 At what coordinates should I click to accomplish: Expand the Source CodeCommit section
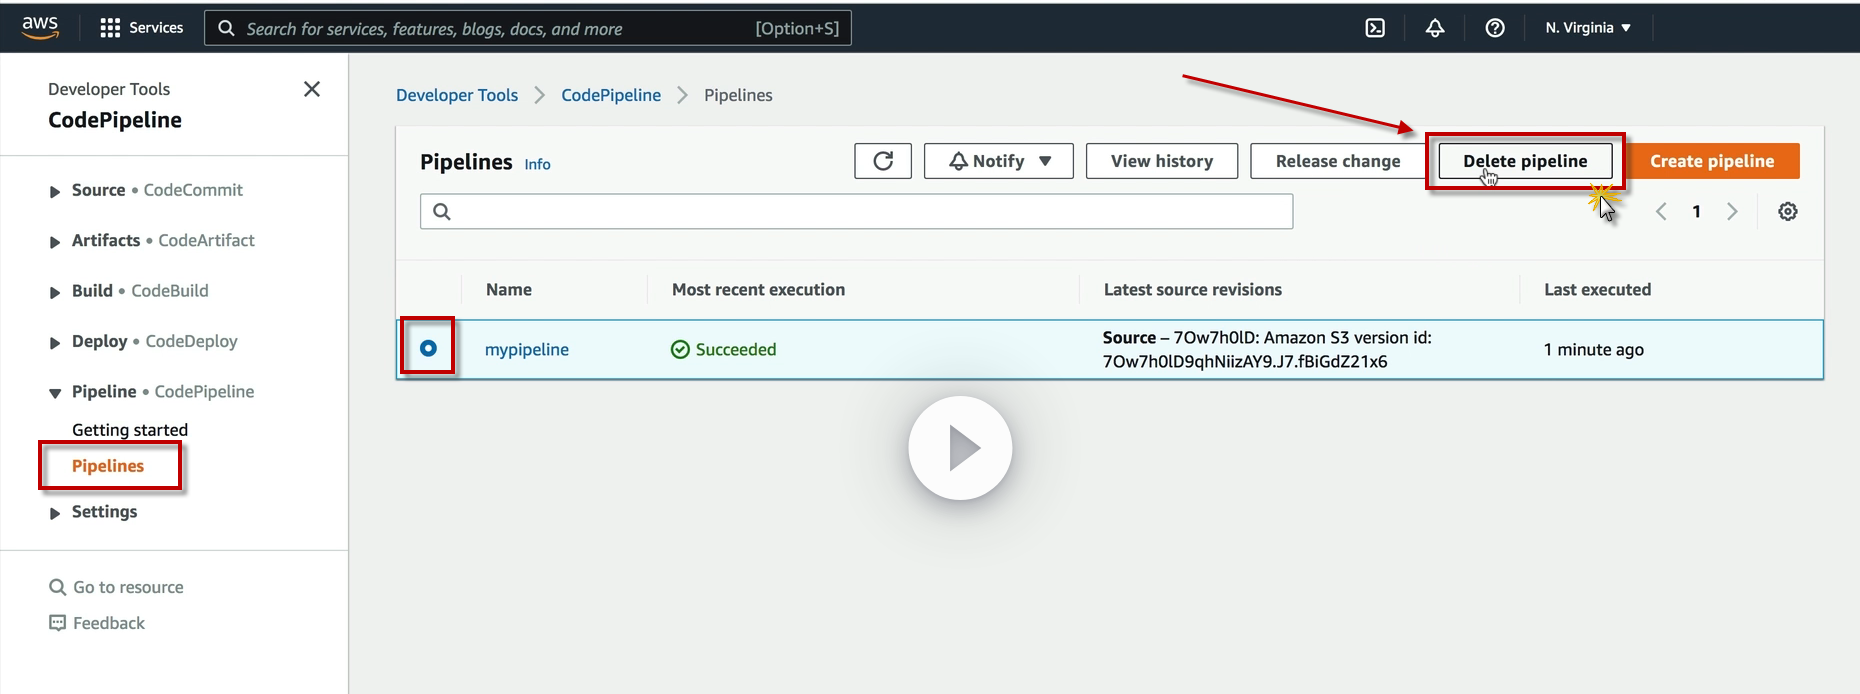(55, 191)
